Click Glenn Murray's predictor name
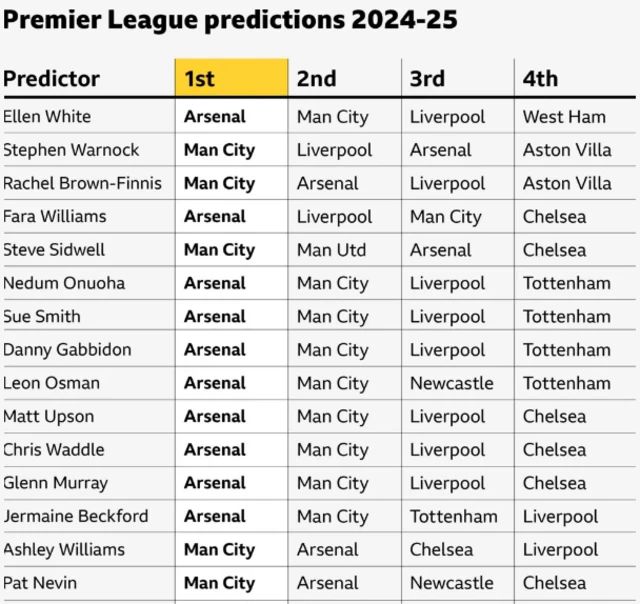 click(55, 482)
